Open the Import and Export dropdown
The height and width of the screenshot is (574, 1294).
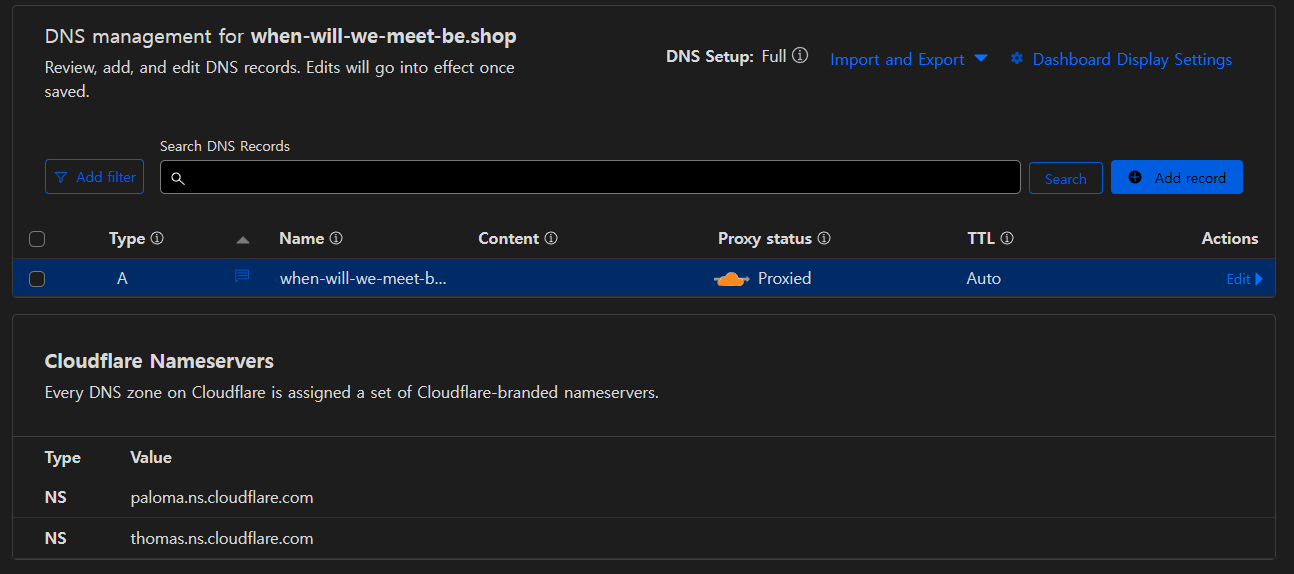pos(908,60)
